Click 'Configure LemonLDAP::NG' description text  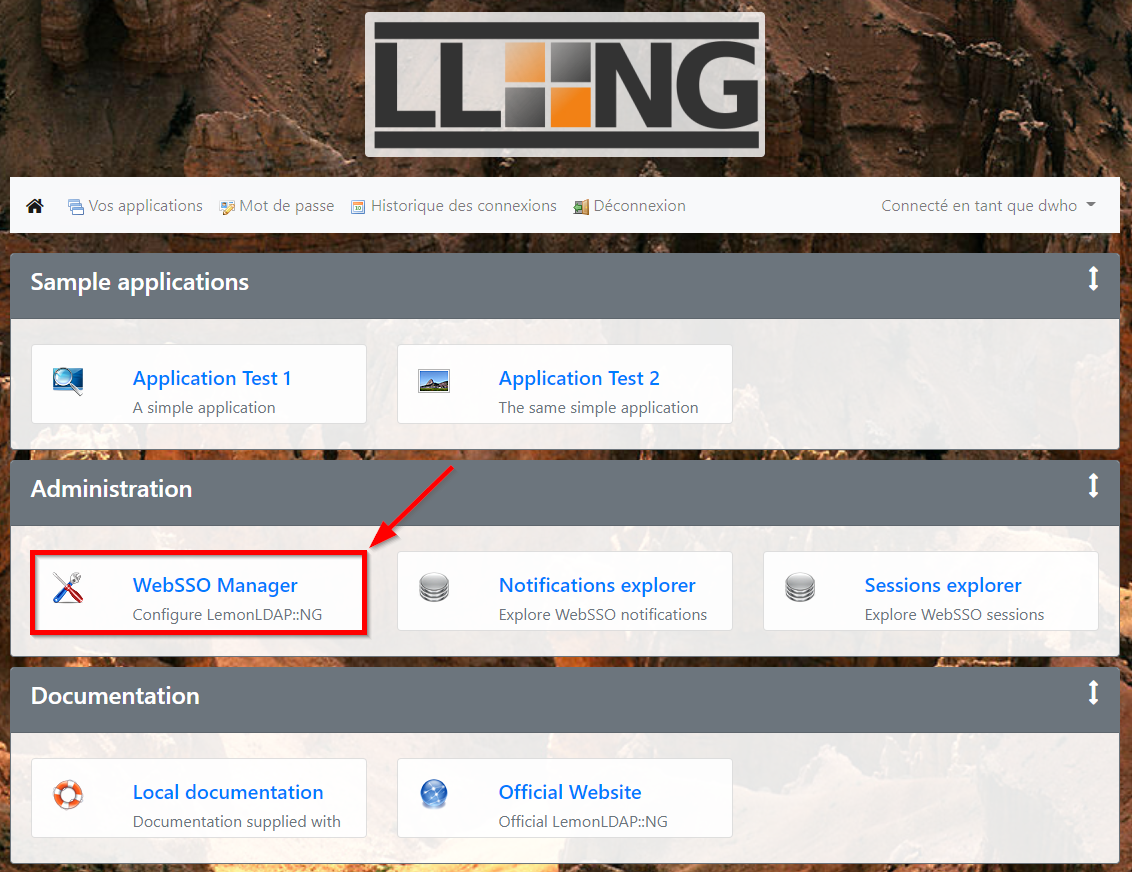click(x=227, y=615)
